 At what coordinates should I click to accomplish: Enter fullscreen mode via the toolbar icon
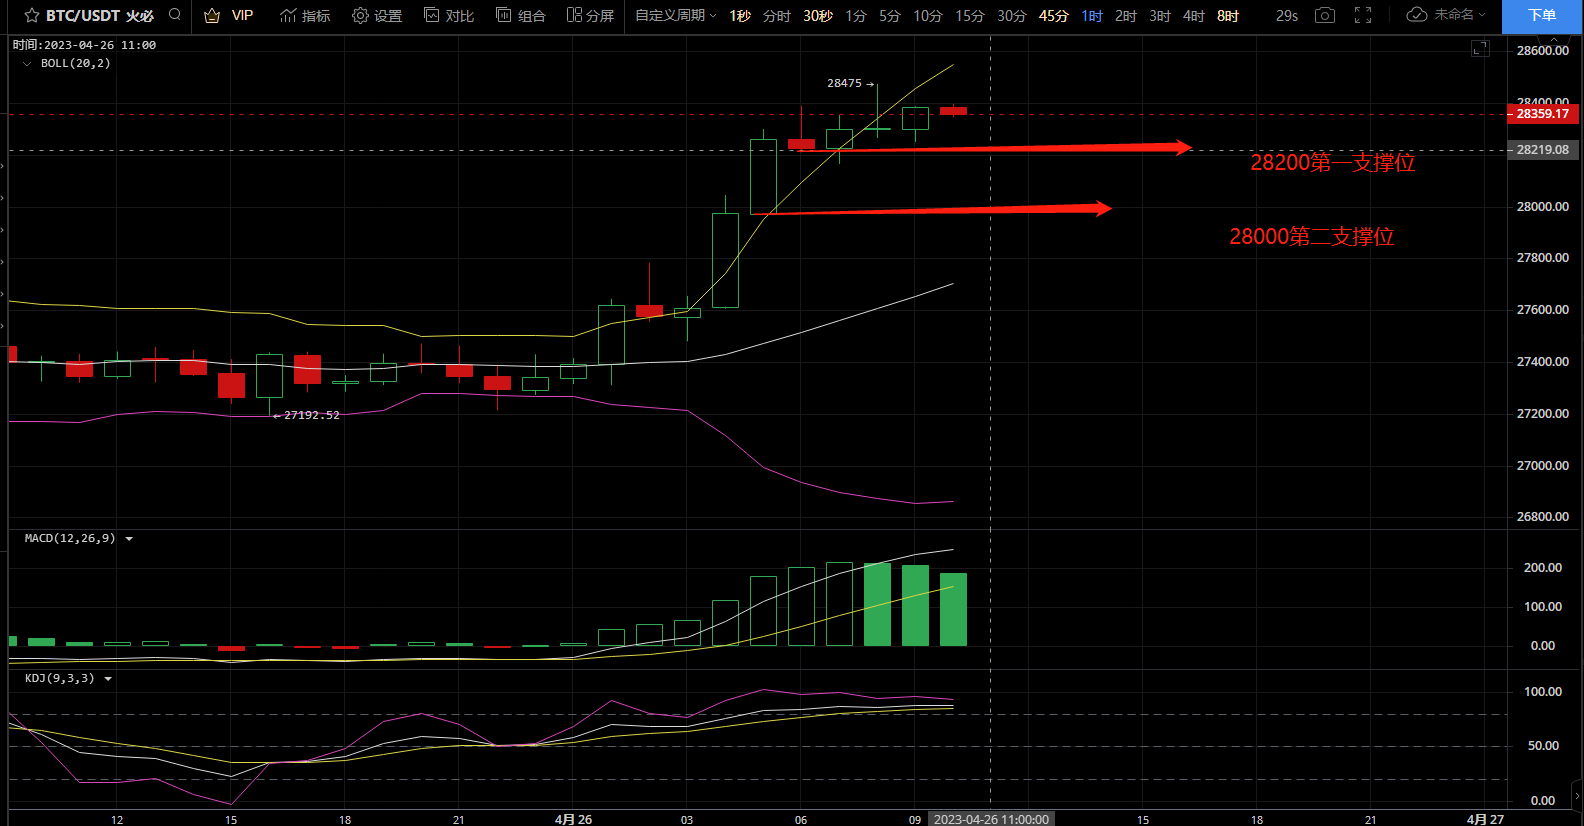1363,16
